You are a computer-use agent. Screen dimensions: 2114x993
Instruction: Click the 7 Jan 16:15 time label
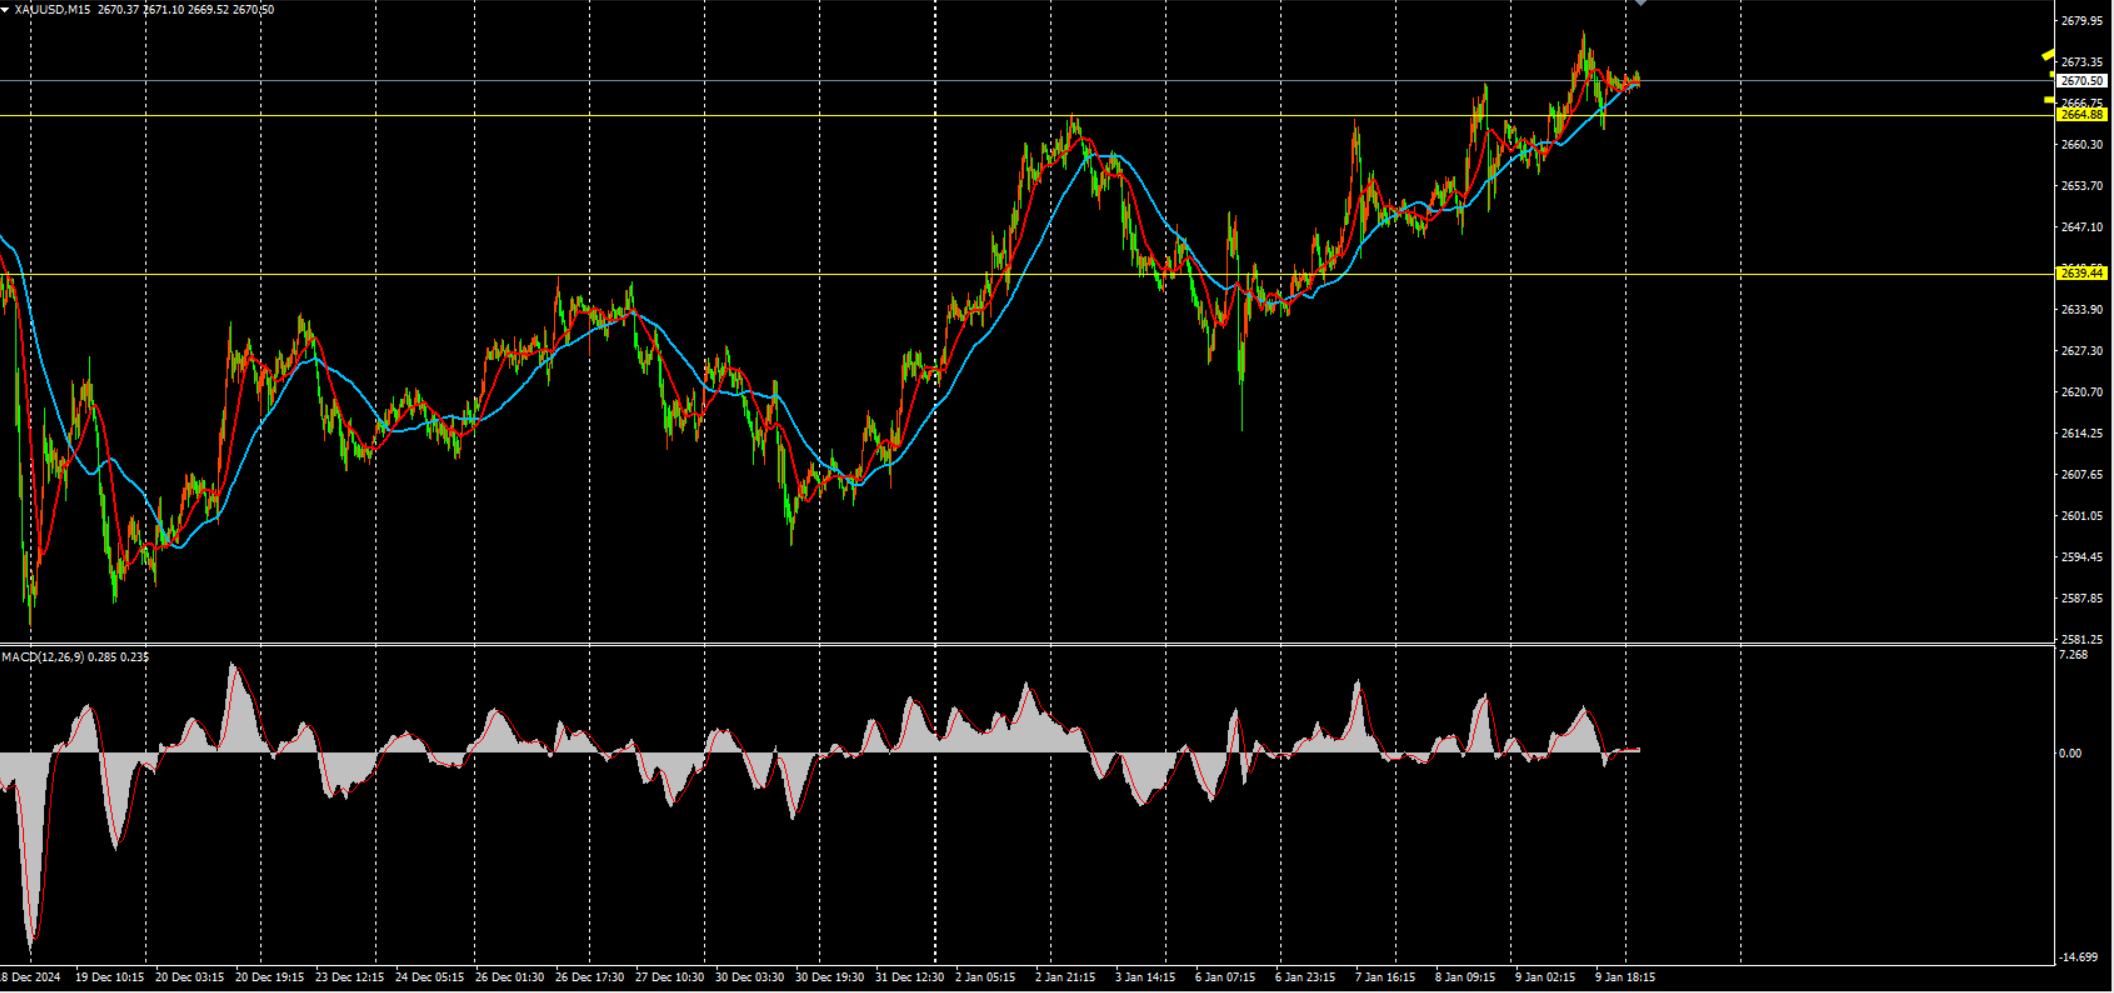click(1385, 978)
